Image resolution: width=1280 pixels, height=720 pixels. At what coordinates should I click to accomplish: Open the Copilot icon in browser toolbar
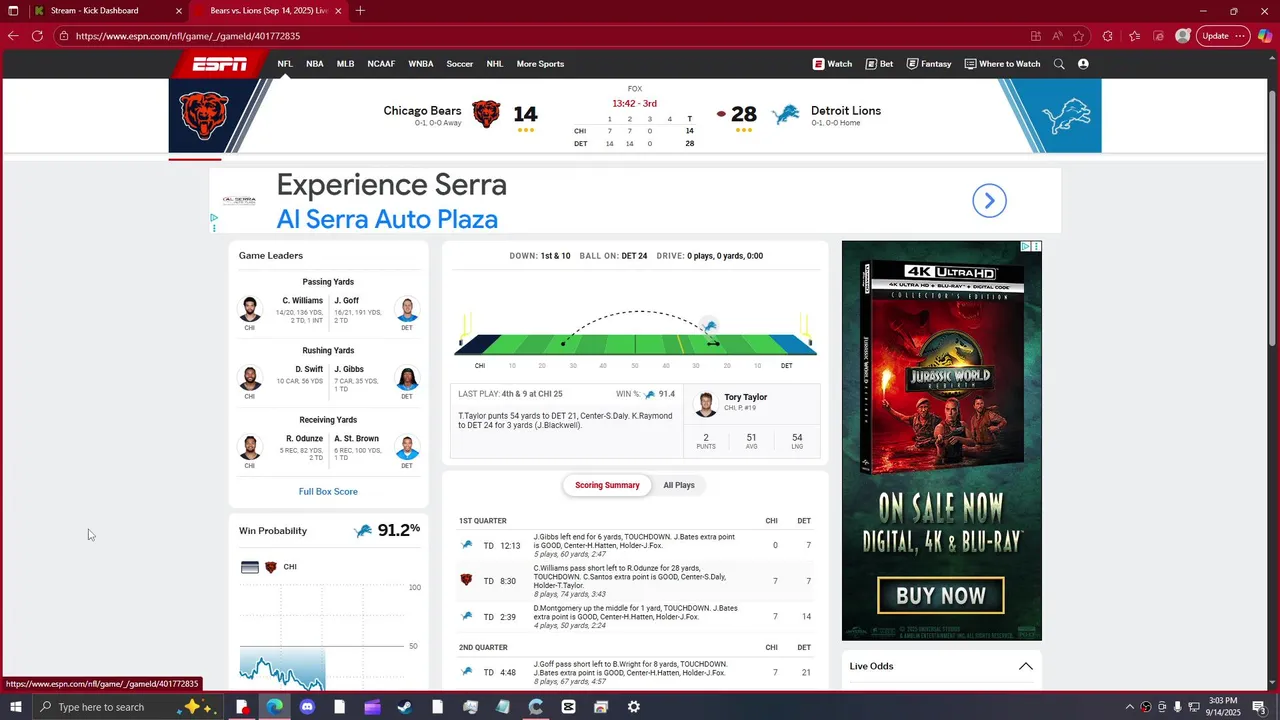(1265, 36)
